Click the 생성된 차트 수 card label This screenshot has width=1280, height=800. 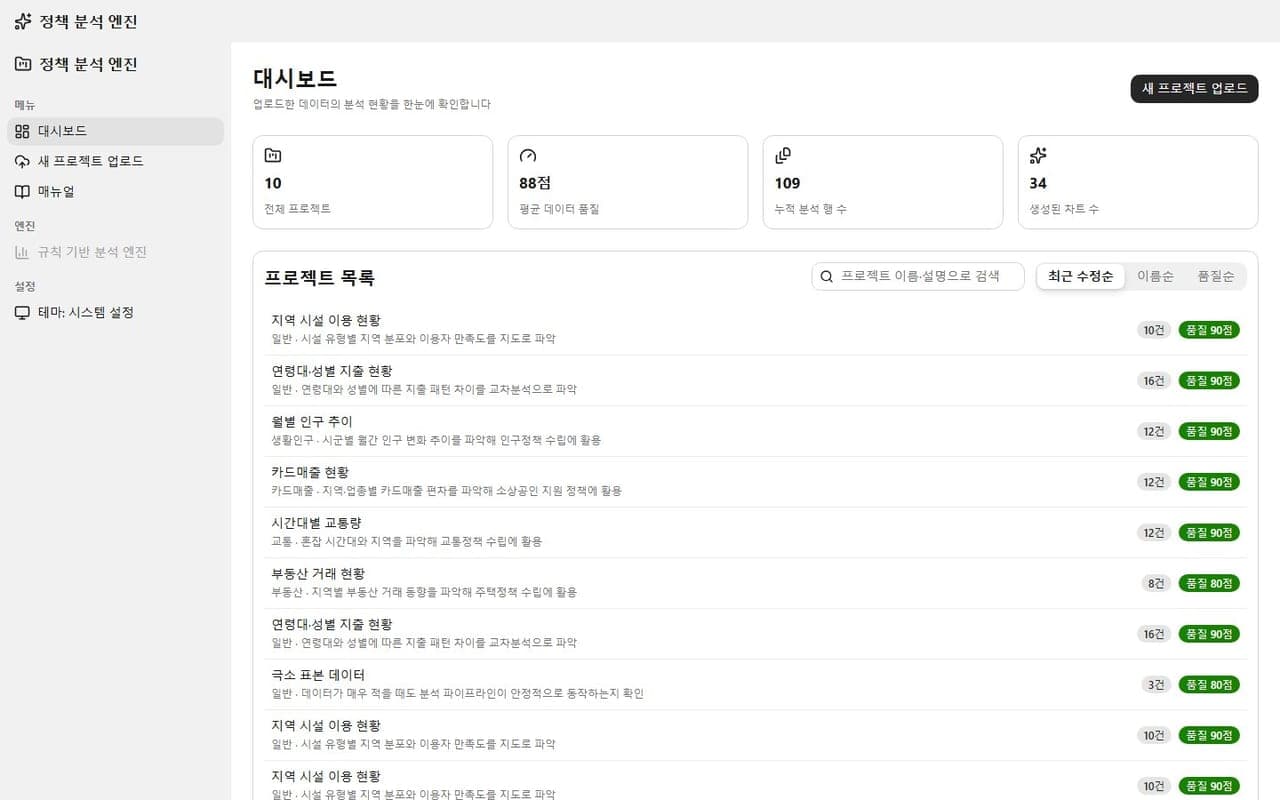(x=1064, y=209)
